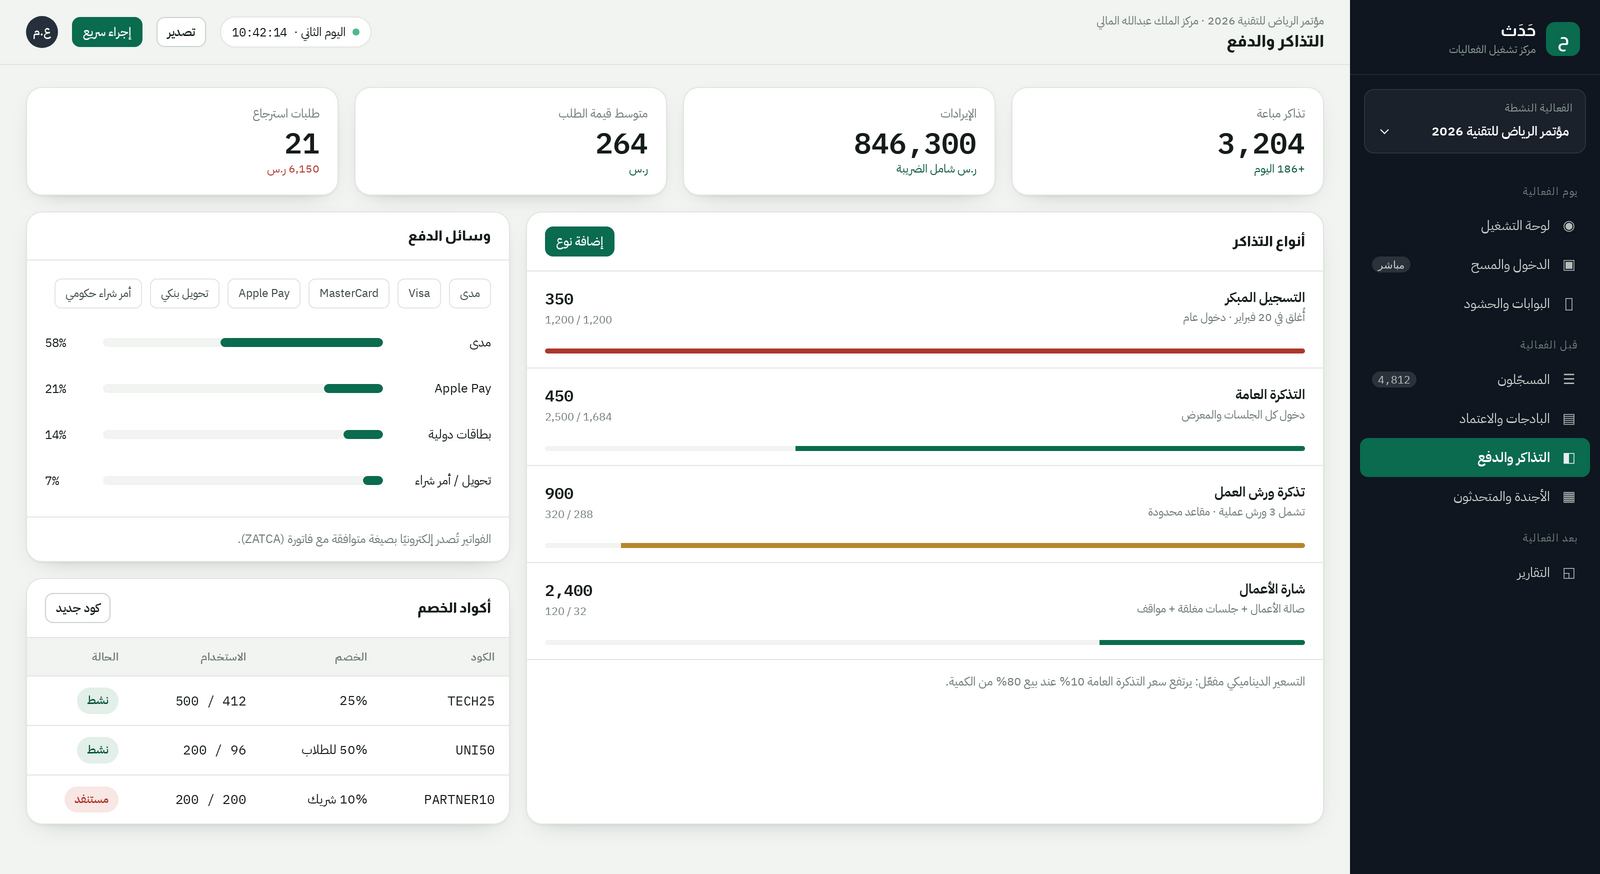Toggle the Visa payment chip
1600x874 pixels.
(419, 293)
